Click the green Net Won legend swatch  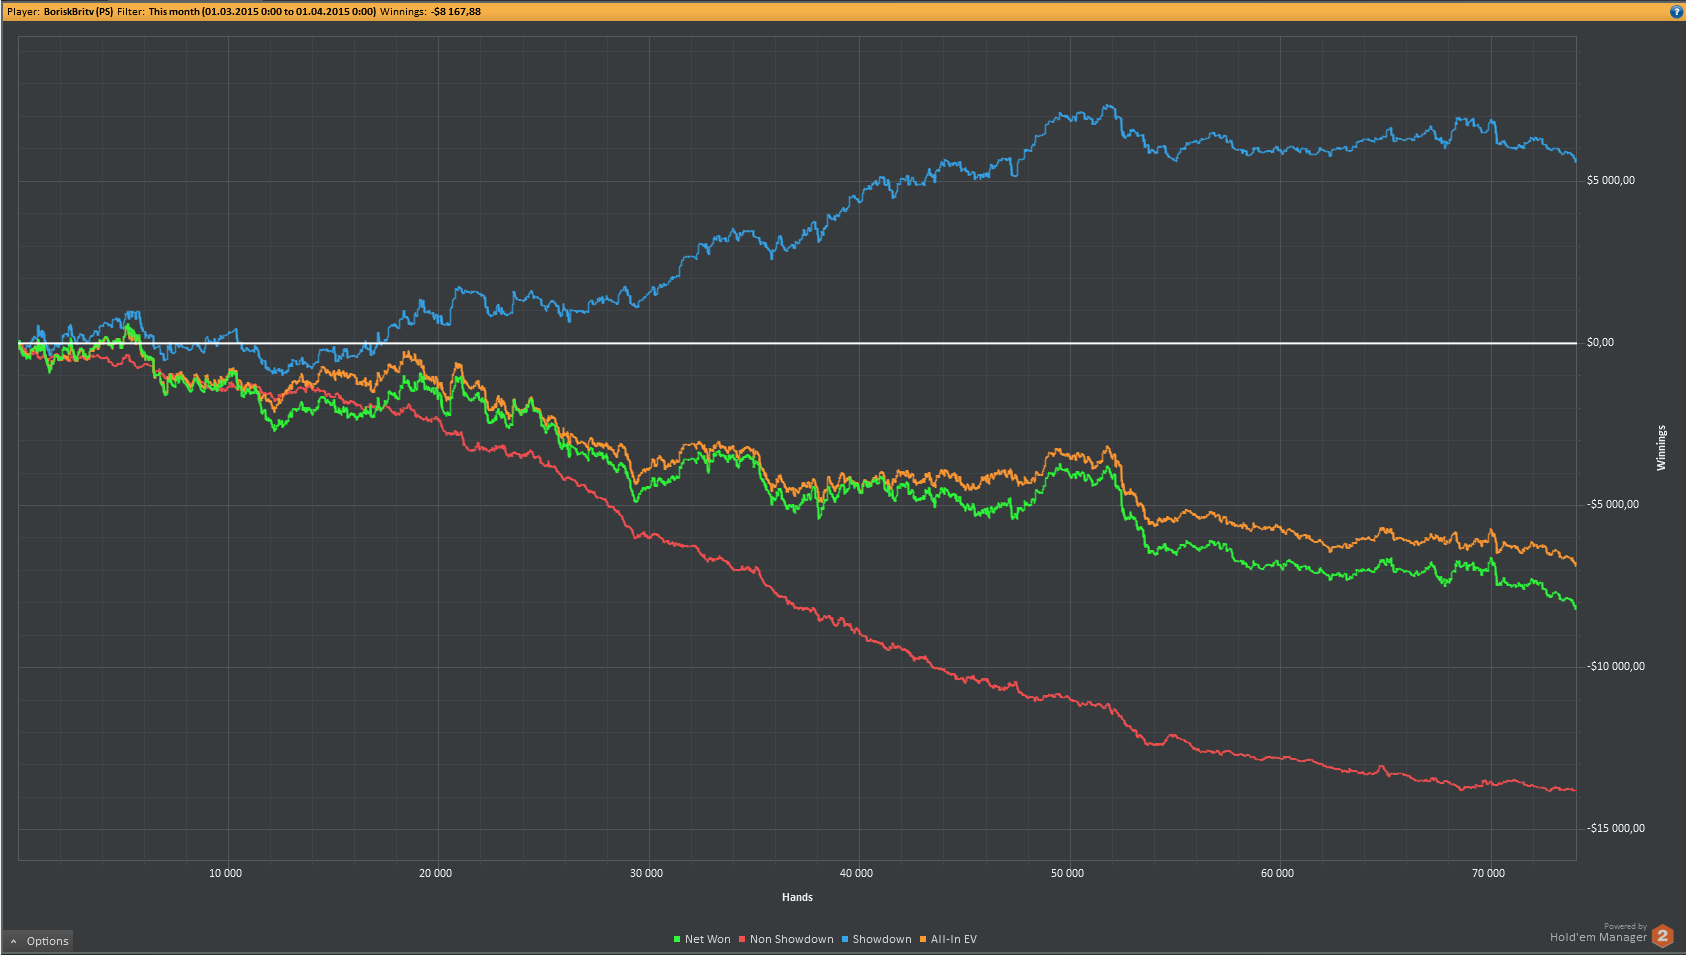(677, 939)
